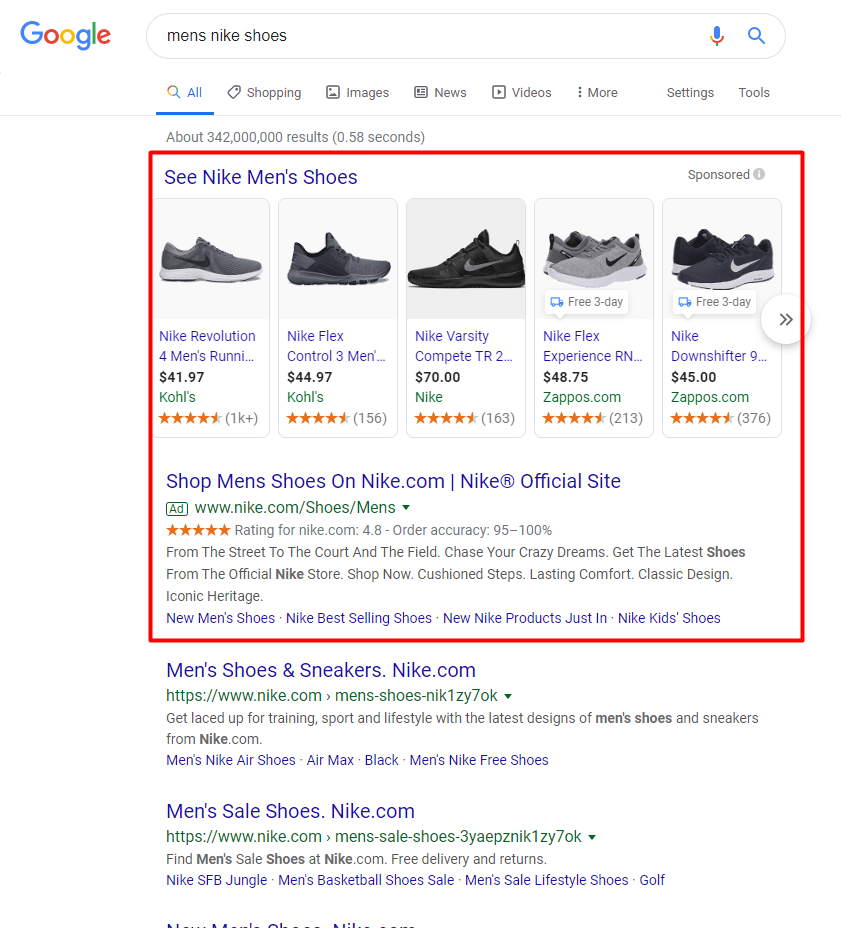Open the 'Nike Kids' Shoes' sitelink
This screenshot has height=928, width=841.
click(669, 618)
